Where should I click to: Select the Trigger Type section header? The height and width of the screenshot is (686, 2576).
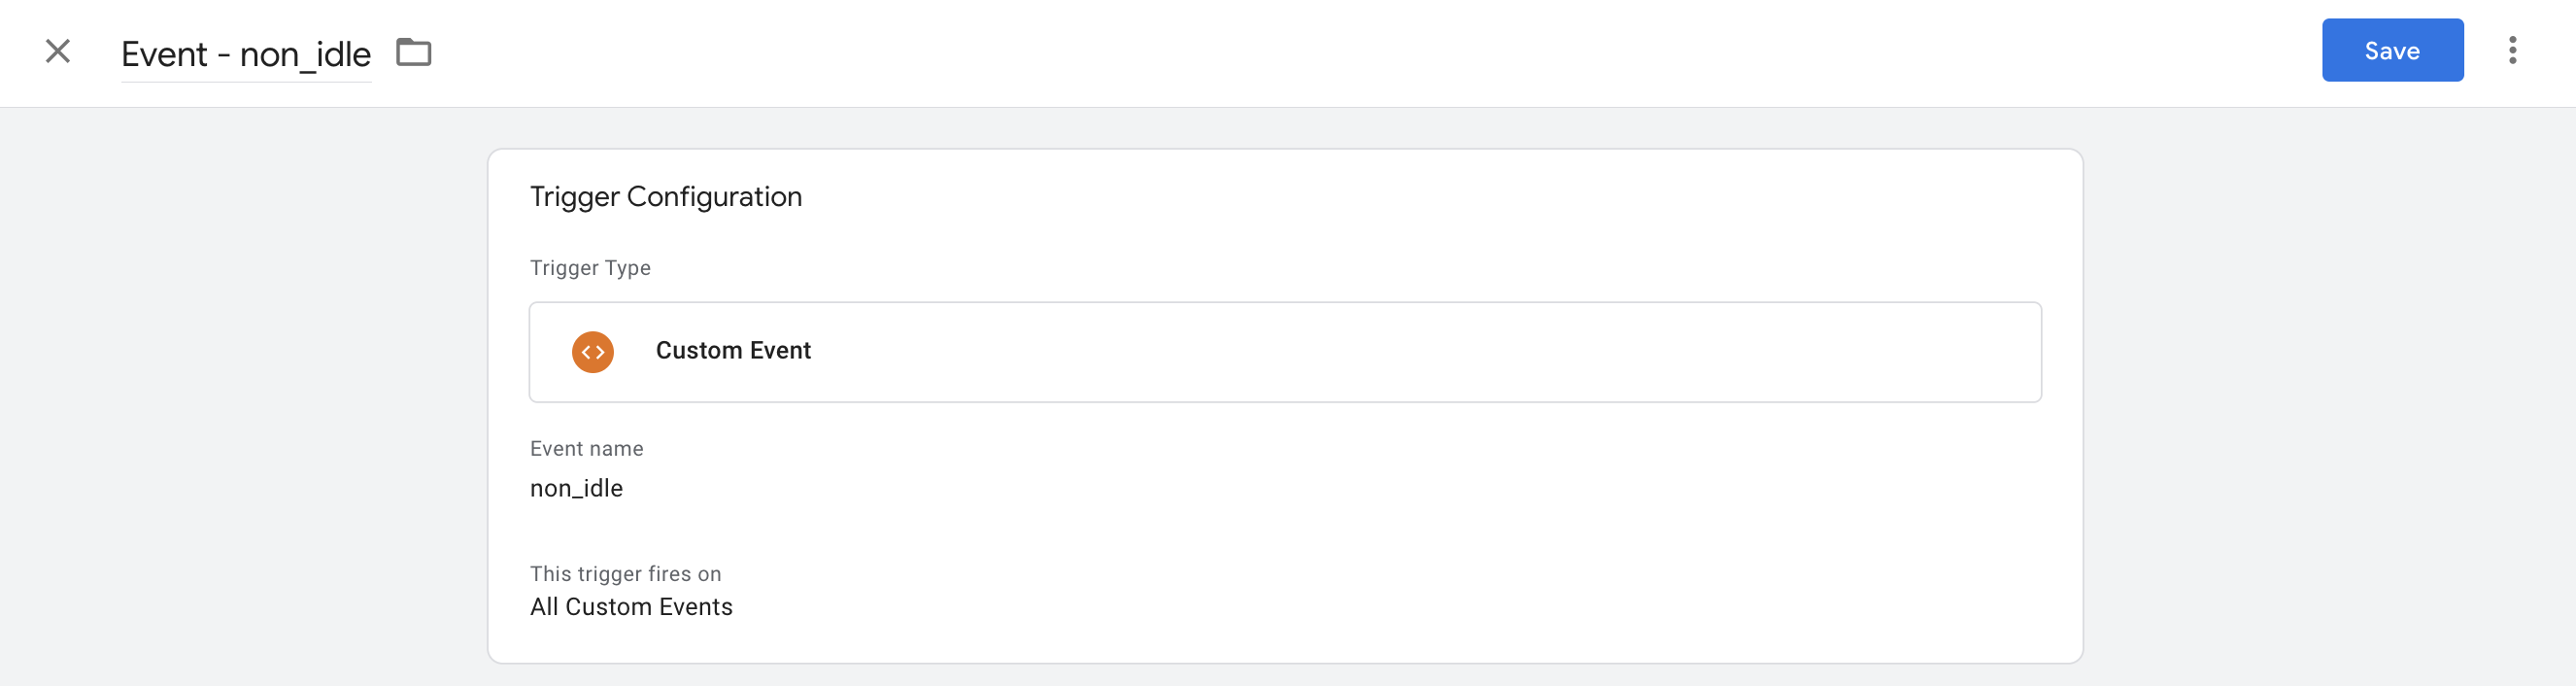tap(590, 267)
